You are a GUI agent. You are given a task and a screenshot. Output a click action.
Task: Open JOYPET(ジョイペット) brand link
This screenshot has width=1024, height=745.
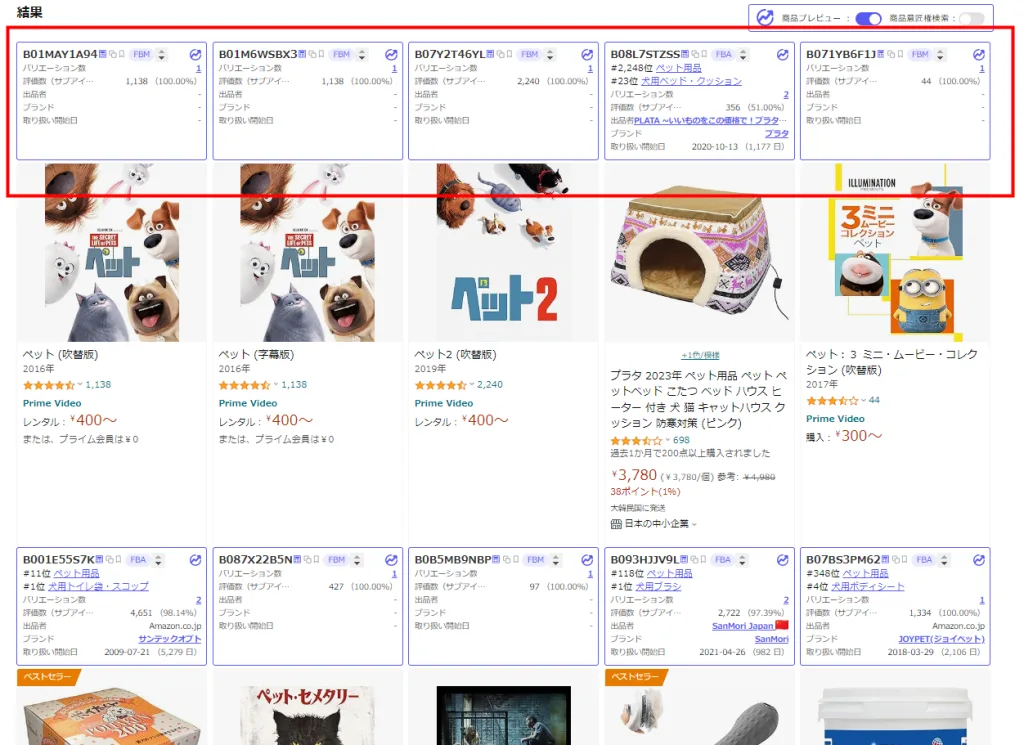[941, 639]
